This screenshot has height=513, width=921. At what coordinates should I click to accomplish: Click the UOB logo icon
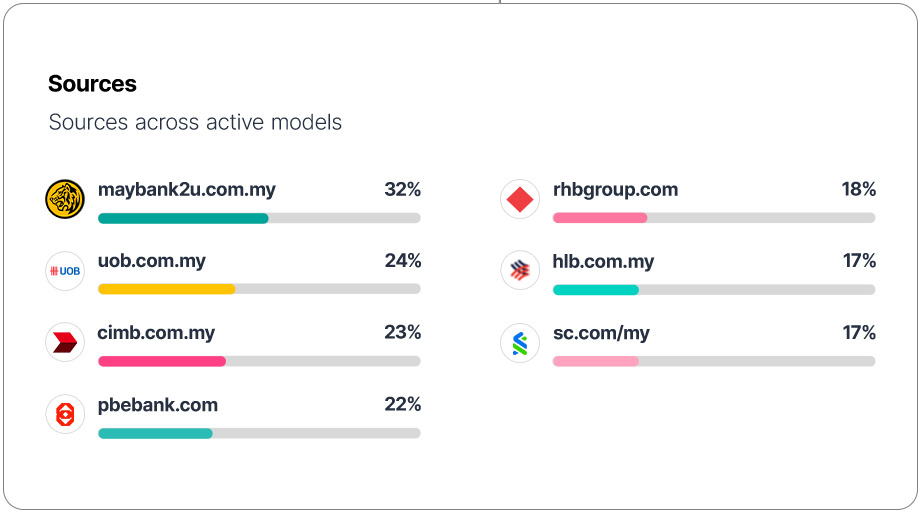click(x=65, y=271)
